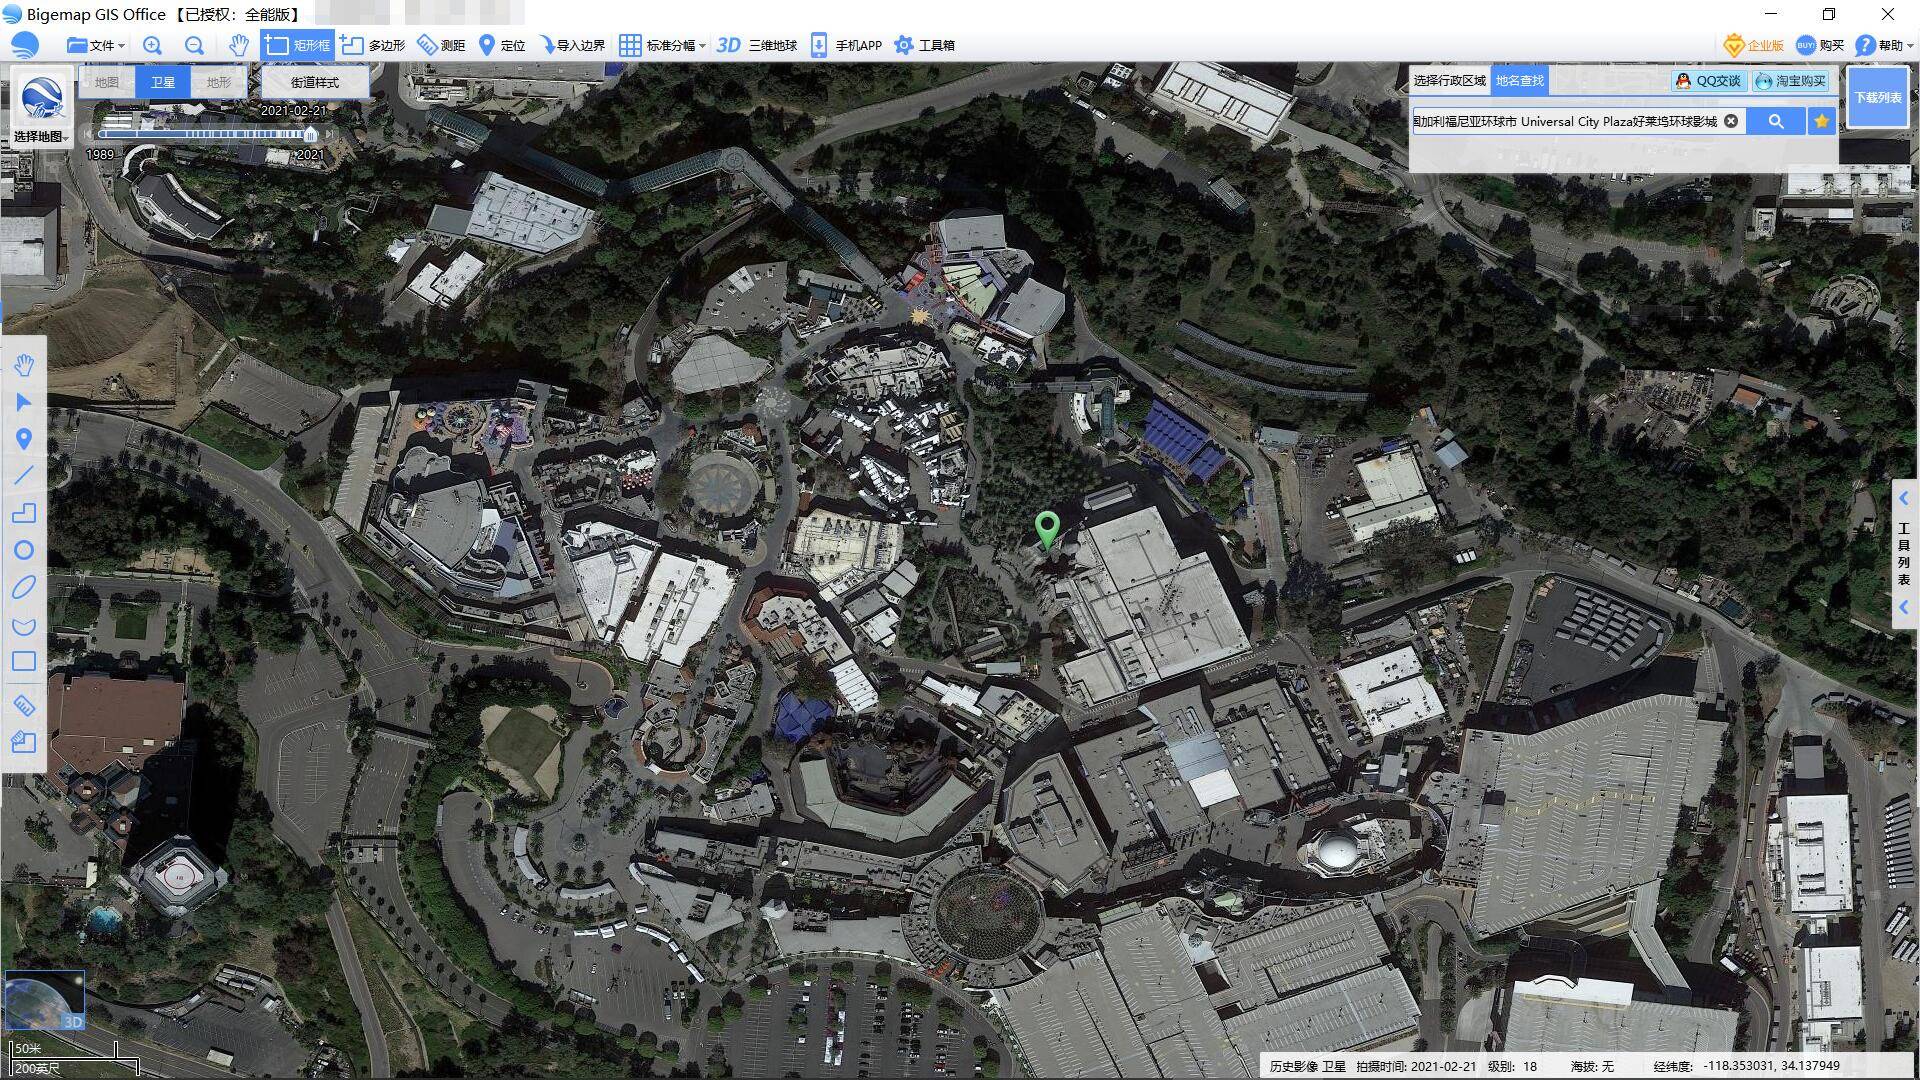Open the 文件 file dropdown menu
Screen dimensions: 1920x1080
[x=96, y=45]
